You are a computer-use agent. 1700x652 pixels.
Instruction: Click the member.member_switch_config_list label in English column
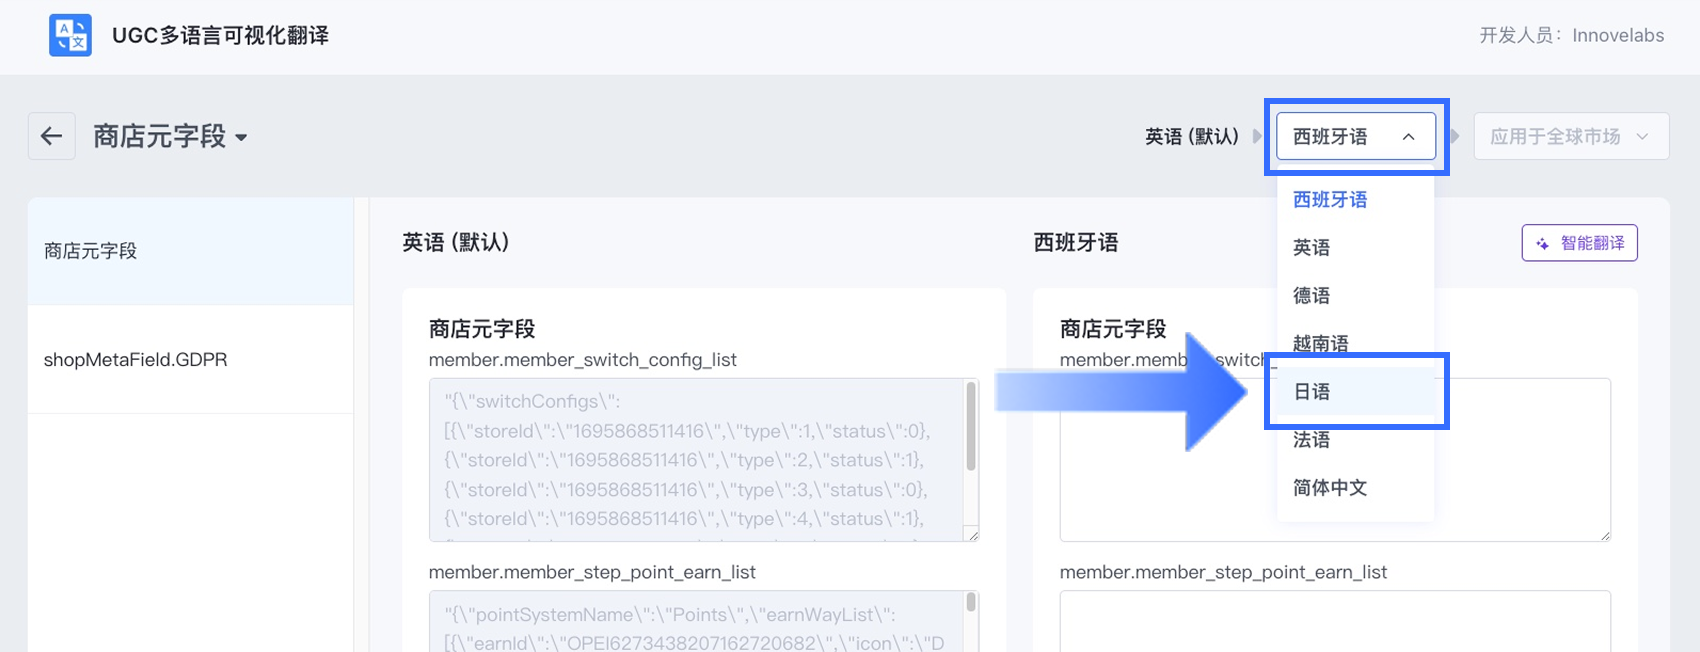582,360
